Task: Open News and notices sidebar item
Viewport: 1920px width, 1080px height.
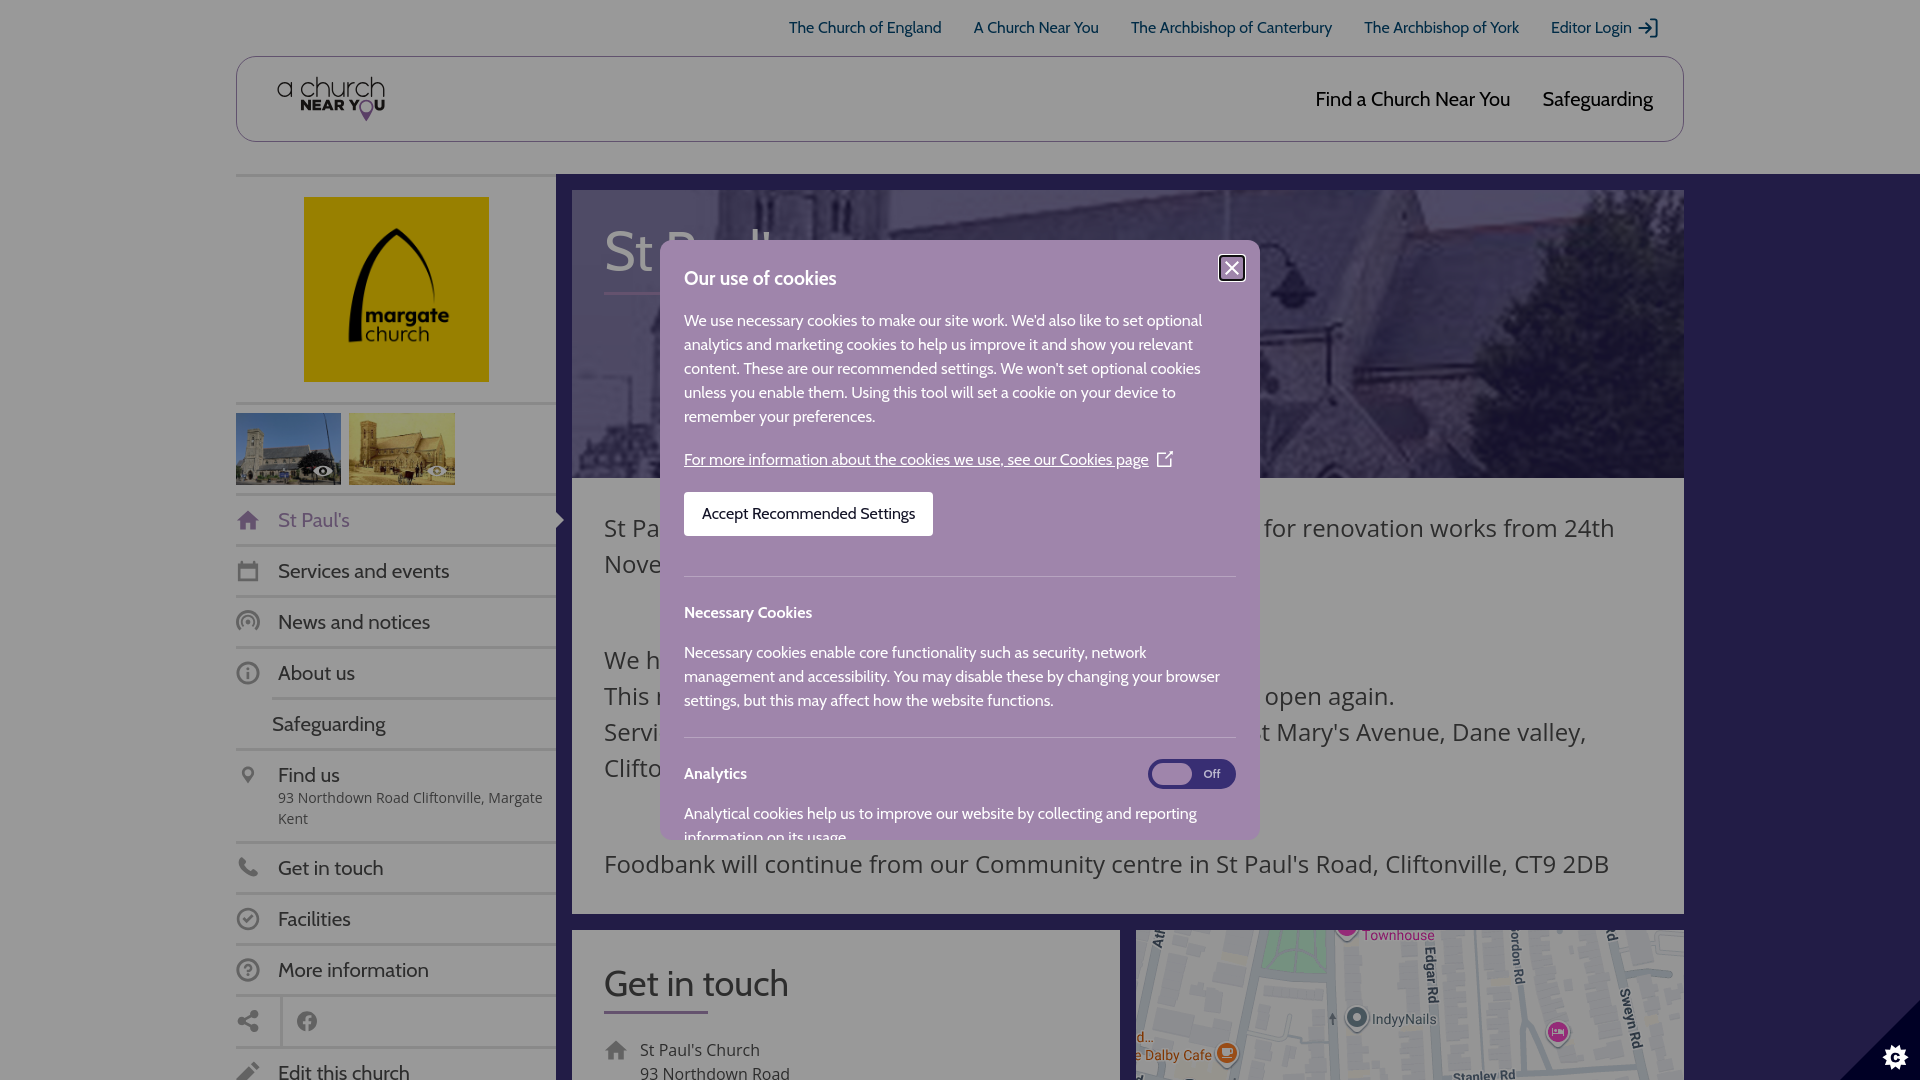Action: pos(396,622)
